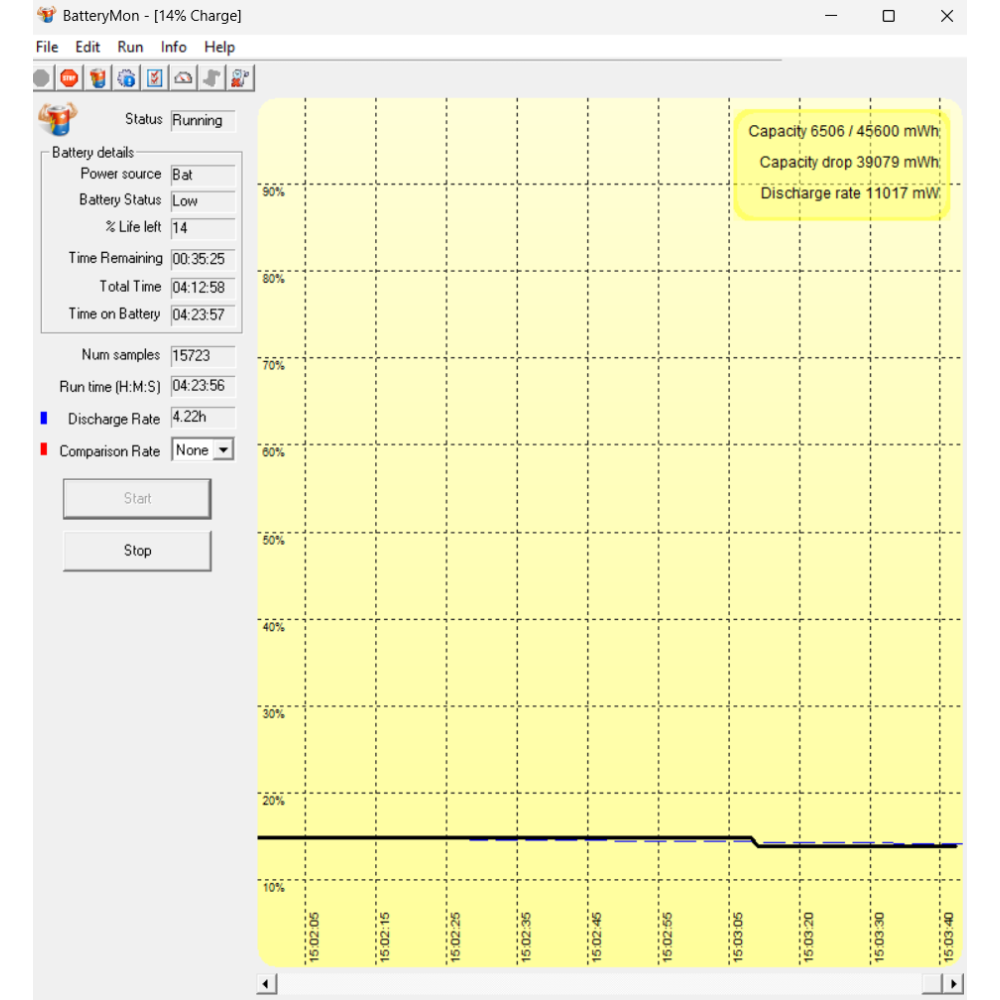Click the horizontal scrollbar left arrow
Viewport: 1000px width, 1000px height.
pos(267,984)
